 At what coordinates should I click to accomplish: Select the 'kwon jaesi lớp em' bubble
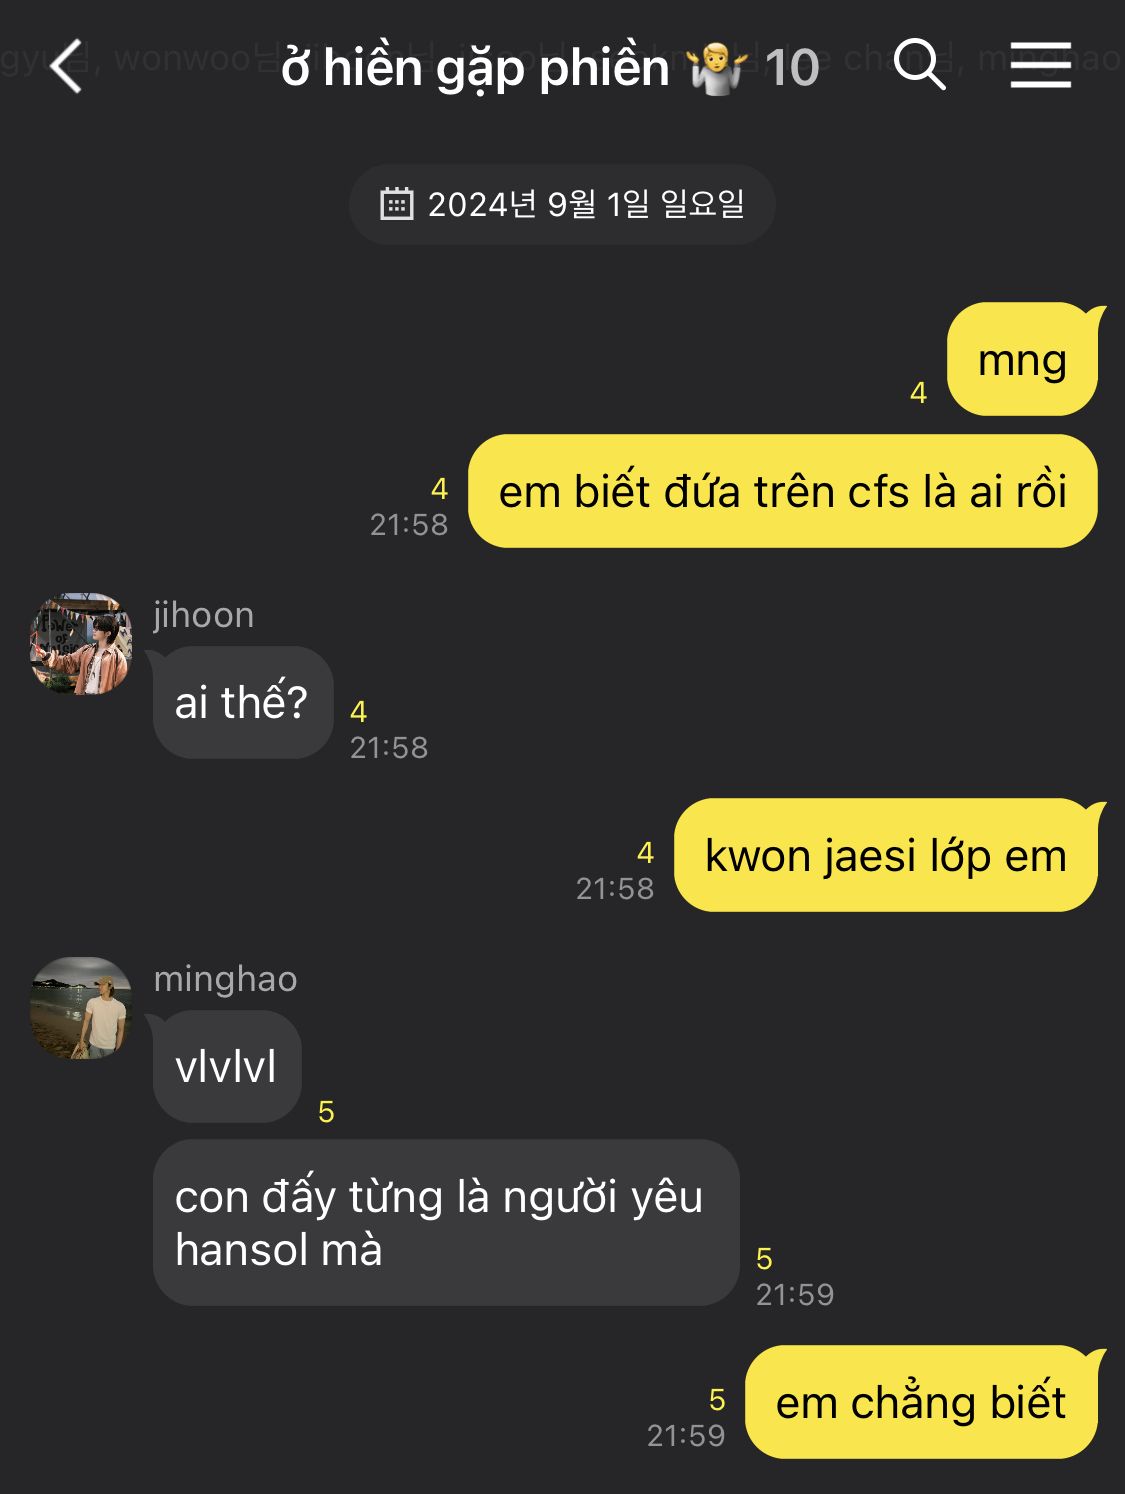point(886,855)
